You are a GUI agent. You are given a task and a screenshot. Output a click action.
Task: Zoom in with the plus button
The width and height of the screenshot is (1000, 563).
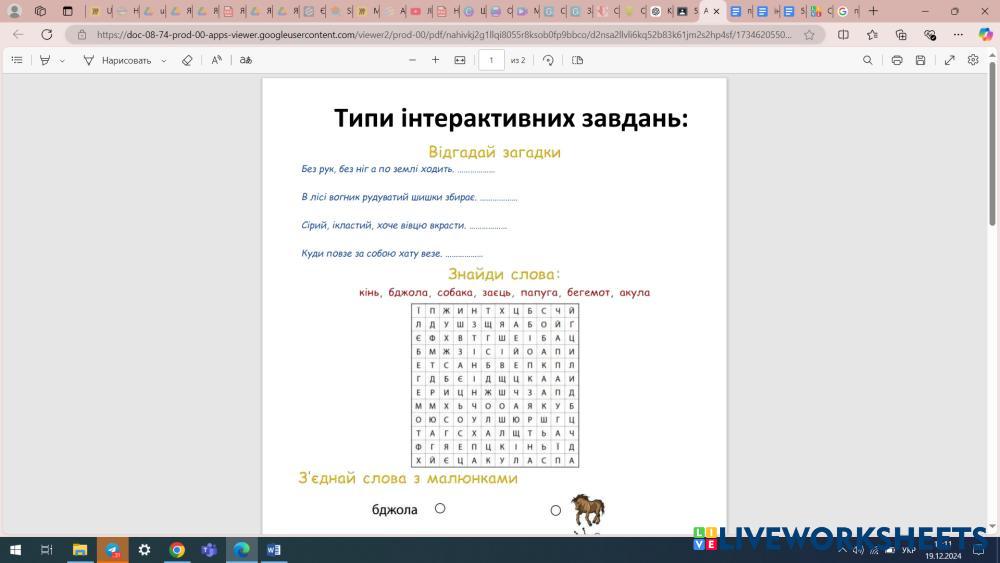(435, 60)
